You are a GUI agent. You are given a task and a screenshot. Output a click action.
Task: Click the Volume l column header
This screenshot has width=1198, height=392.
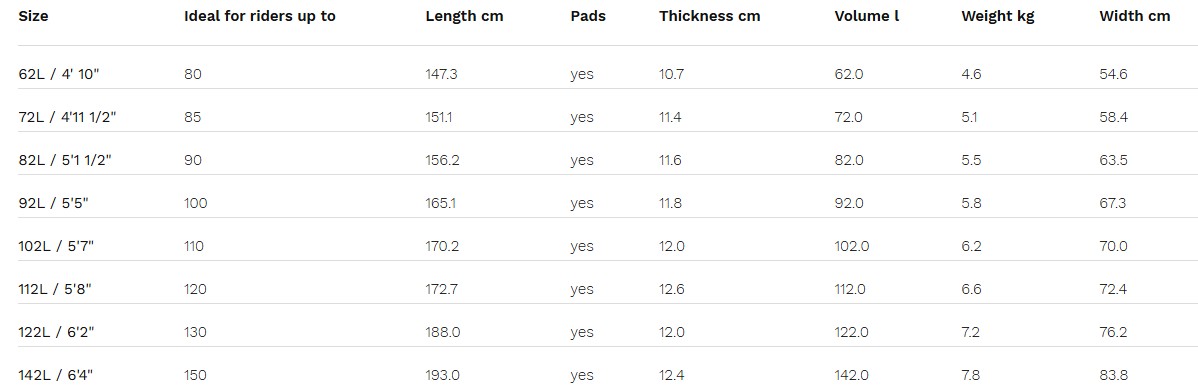tap(866, 16)
